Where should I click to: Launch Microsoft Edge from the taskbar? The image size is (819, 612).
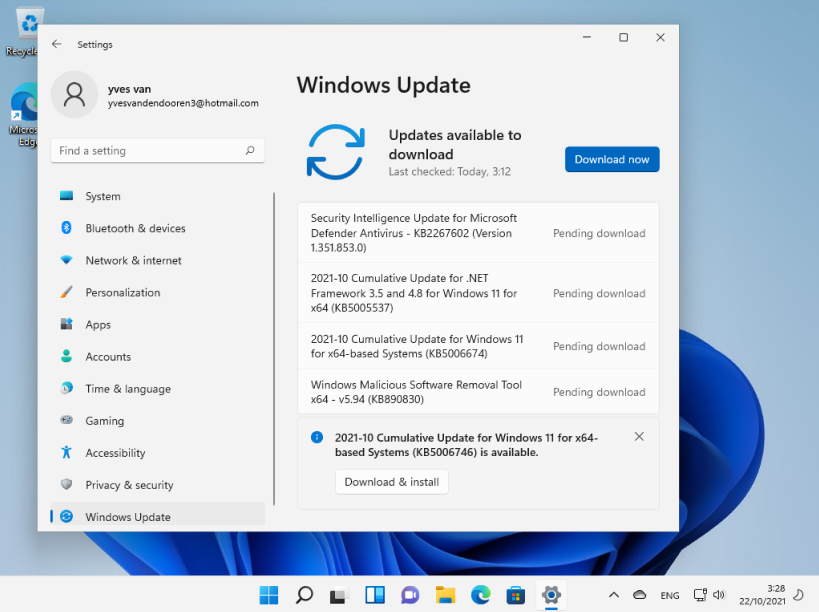(x=480, y=595)
